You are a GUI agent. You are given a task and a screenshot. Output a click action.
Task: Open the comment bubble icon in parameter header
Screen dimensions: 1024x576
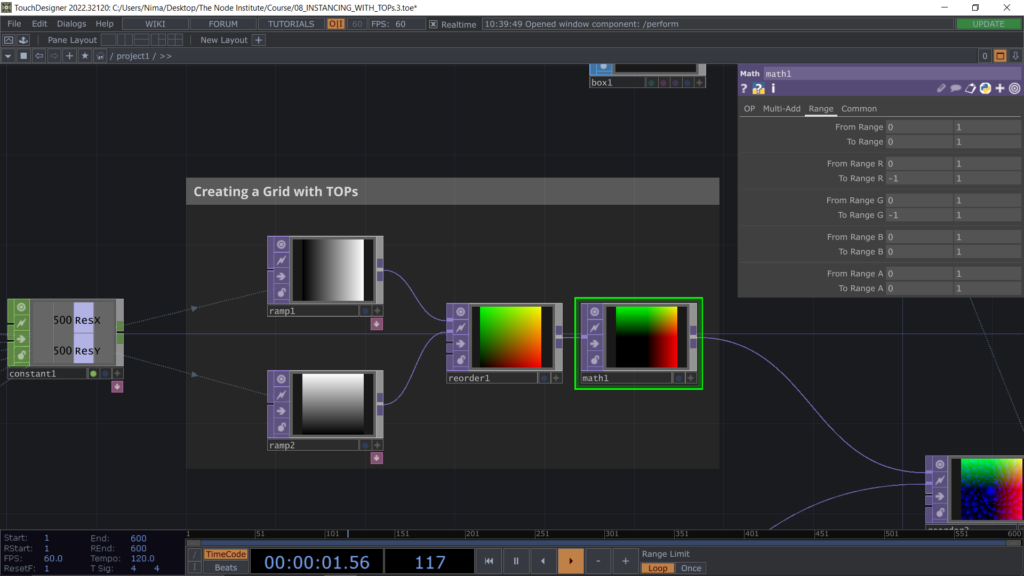pyautogui.click(x=955, y=88)
